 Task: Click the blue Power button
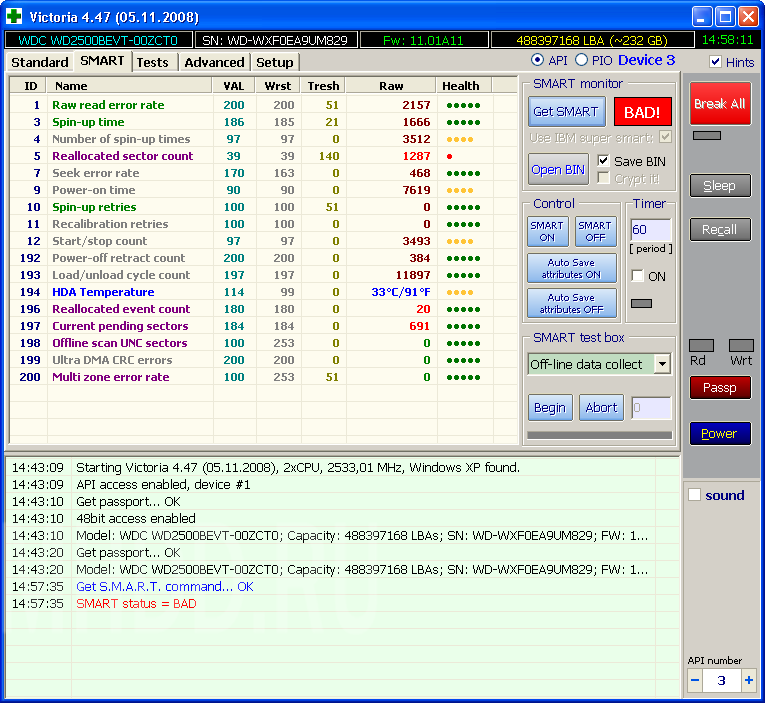(x=719, y=433)
